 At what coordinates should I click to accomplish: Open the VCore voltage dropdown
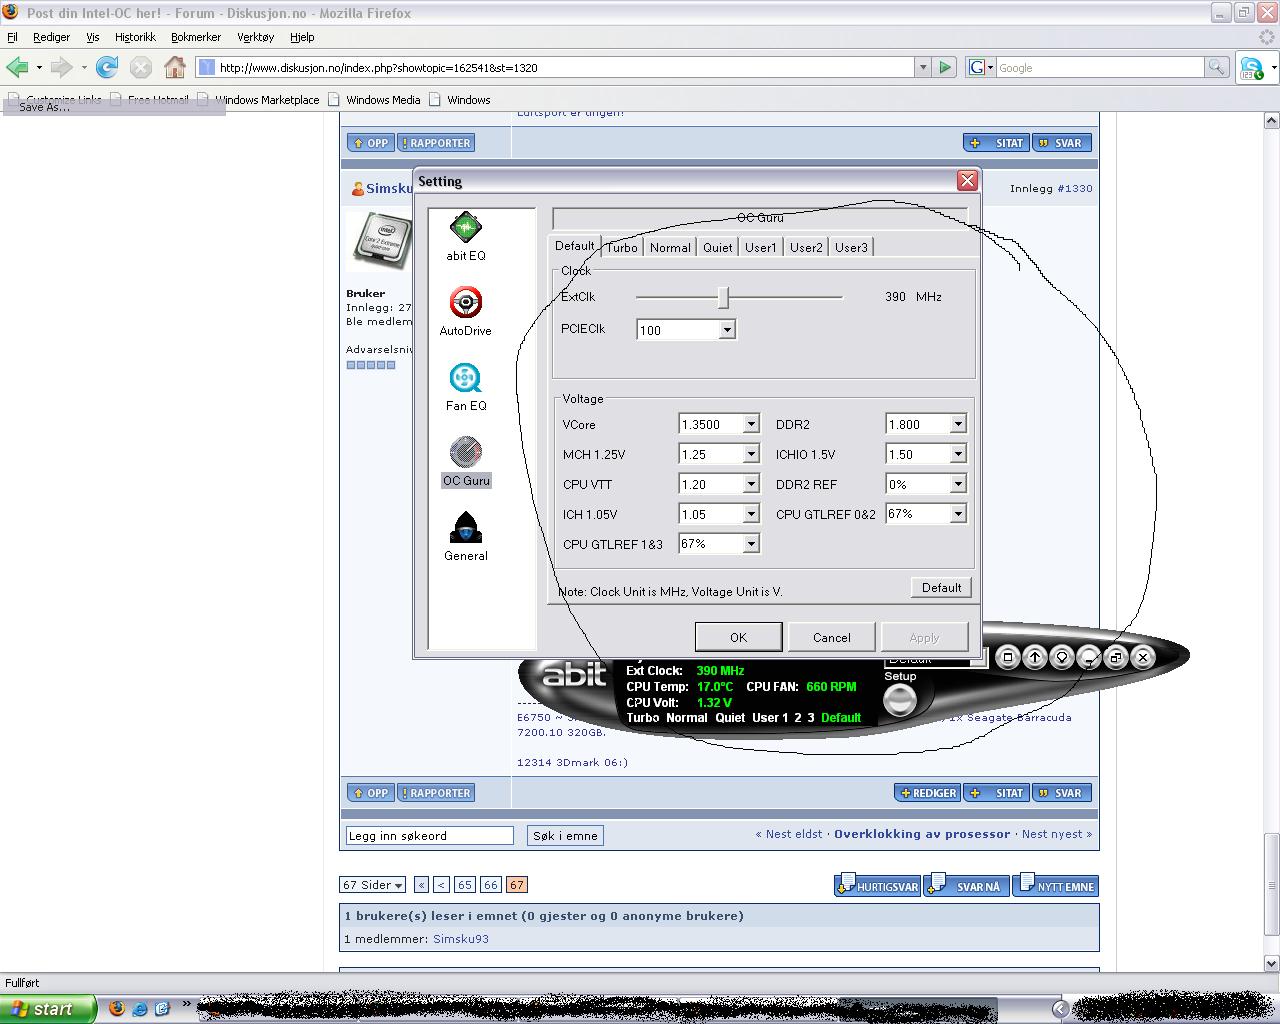coord(750,424)
